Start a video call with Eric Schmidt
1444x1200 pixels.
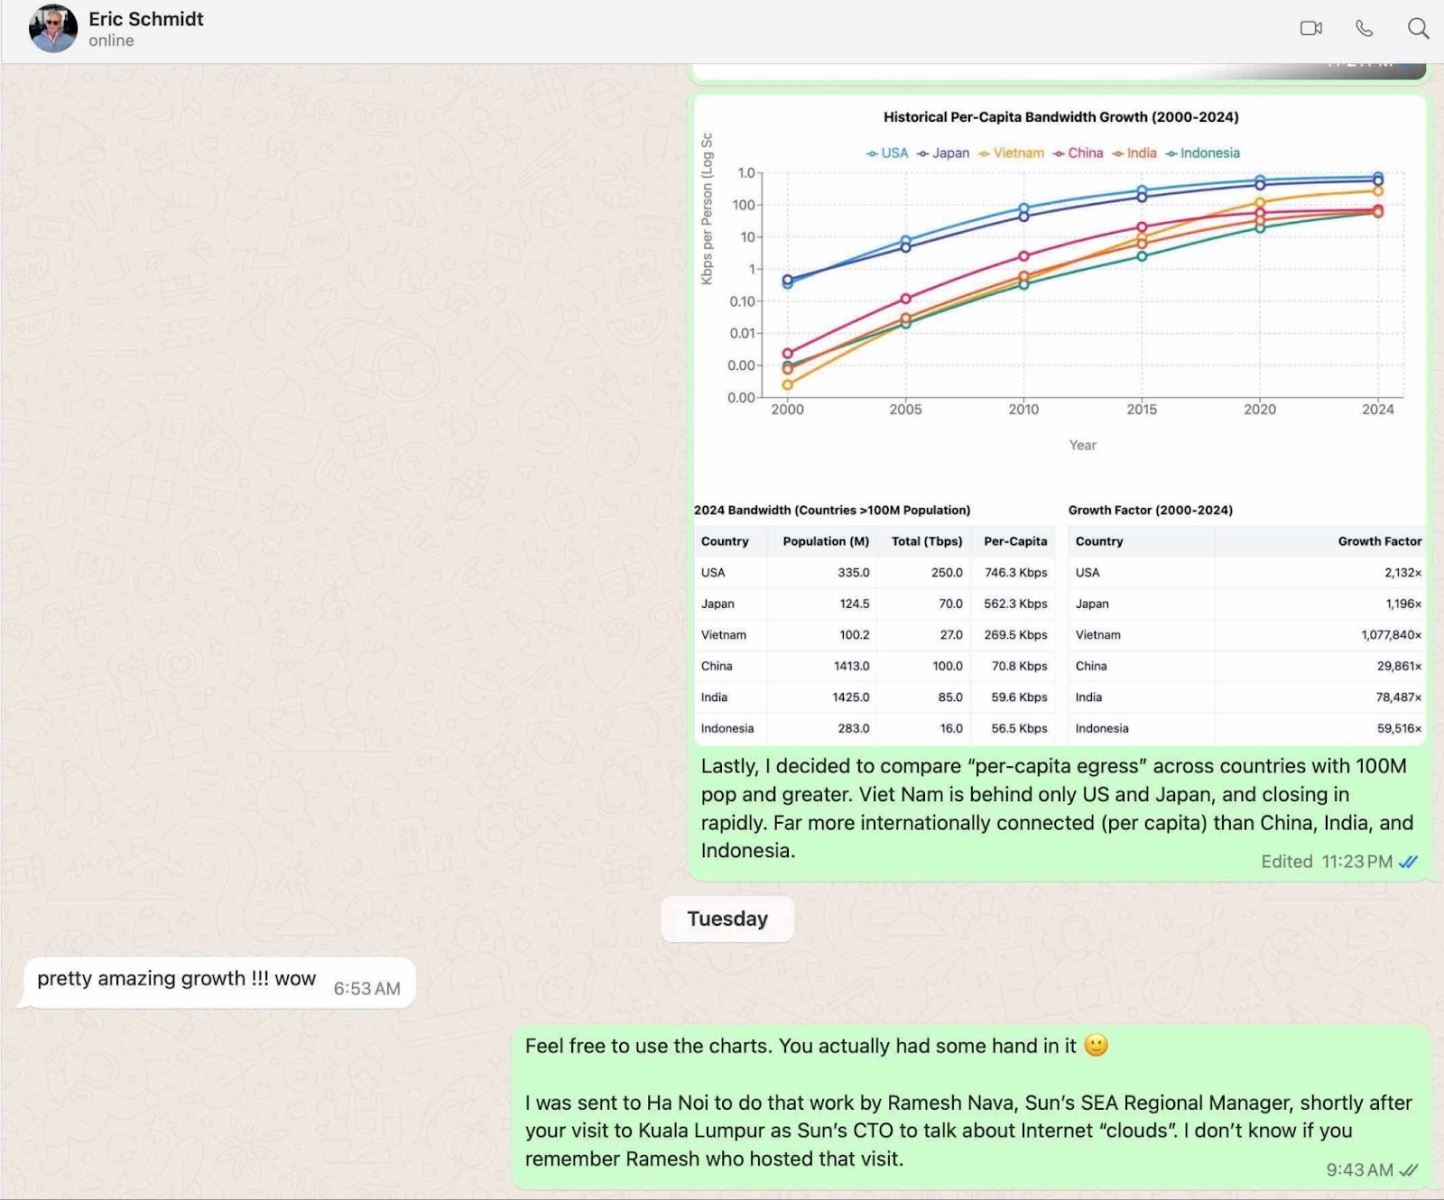1311,28
